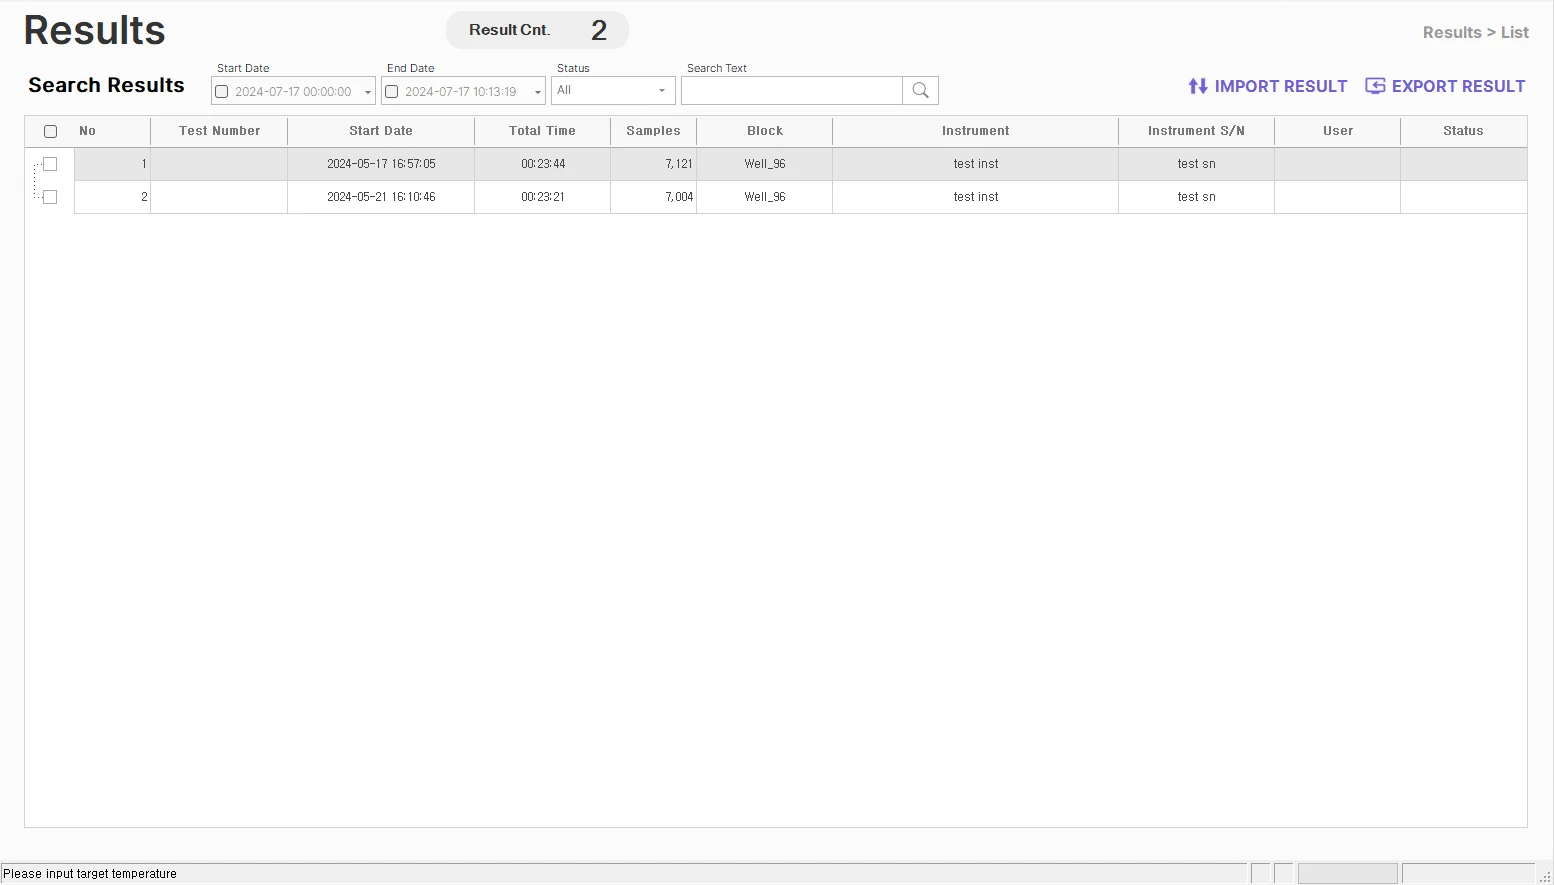Image resolution: width=1554 pixels, height=885 pixels.
Task: Sort by the Samples column header
Action: (653, 131)
